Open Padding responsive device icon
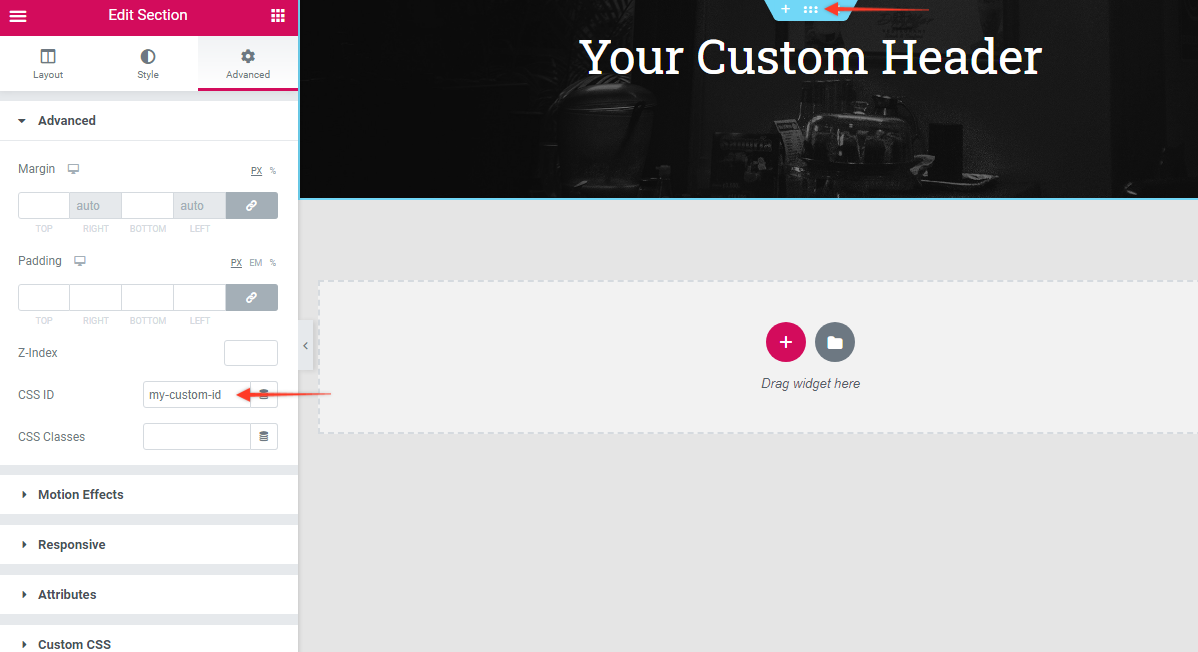The image size is (1198, 652). click(x=79, y=261)
